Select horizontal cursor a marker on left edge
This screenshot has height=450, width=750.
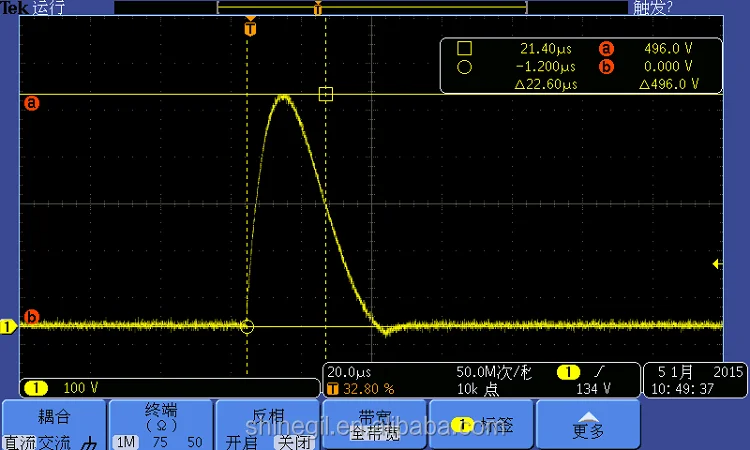pyautogui.click(x=31, y=103)
